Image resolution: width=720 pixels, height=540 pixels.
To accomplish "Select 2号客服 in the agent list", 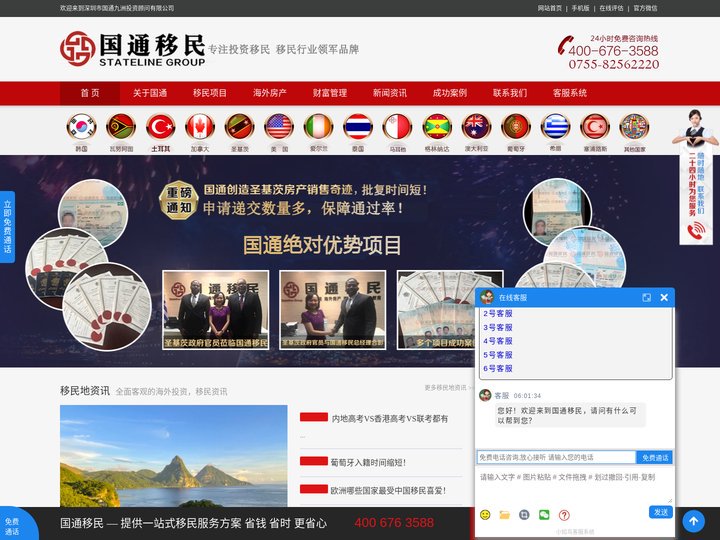I will pyautogui.click(x=498, y=314).
